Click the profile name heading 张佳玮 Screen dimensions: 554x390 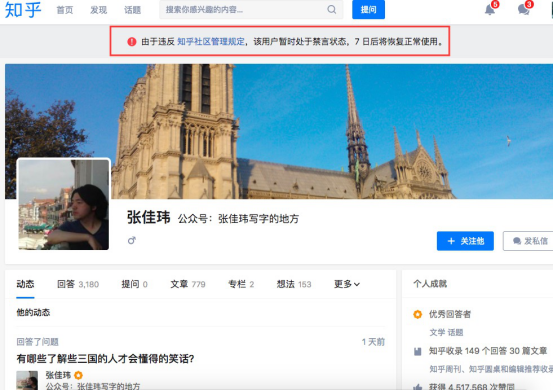click(149, 217)
